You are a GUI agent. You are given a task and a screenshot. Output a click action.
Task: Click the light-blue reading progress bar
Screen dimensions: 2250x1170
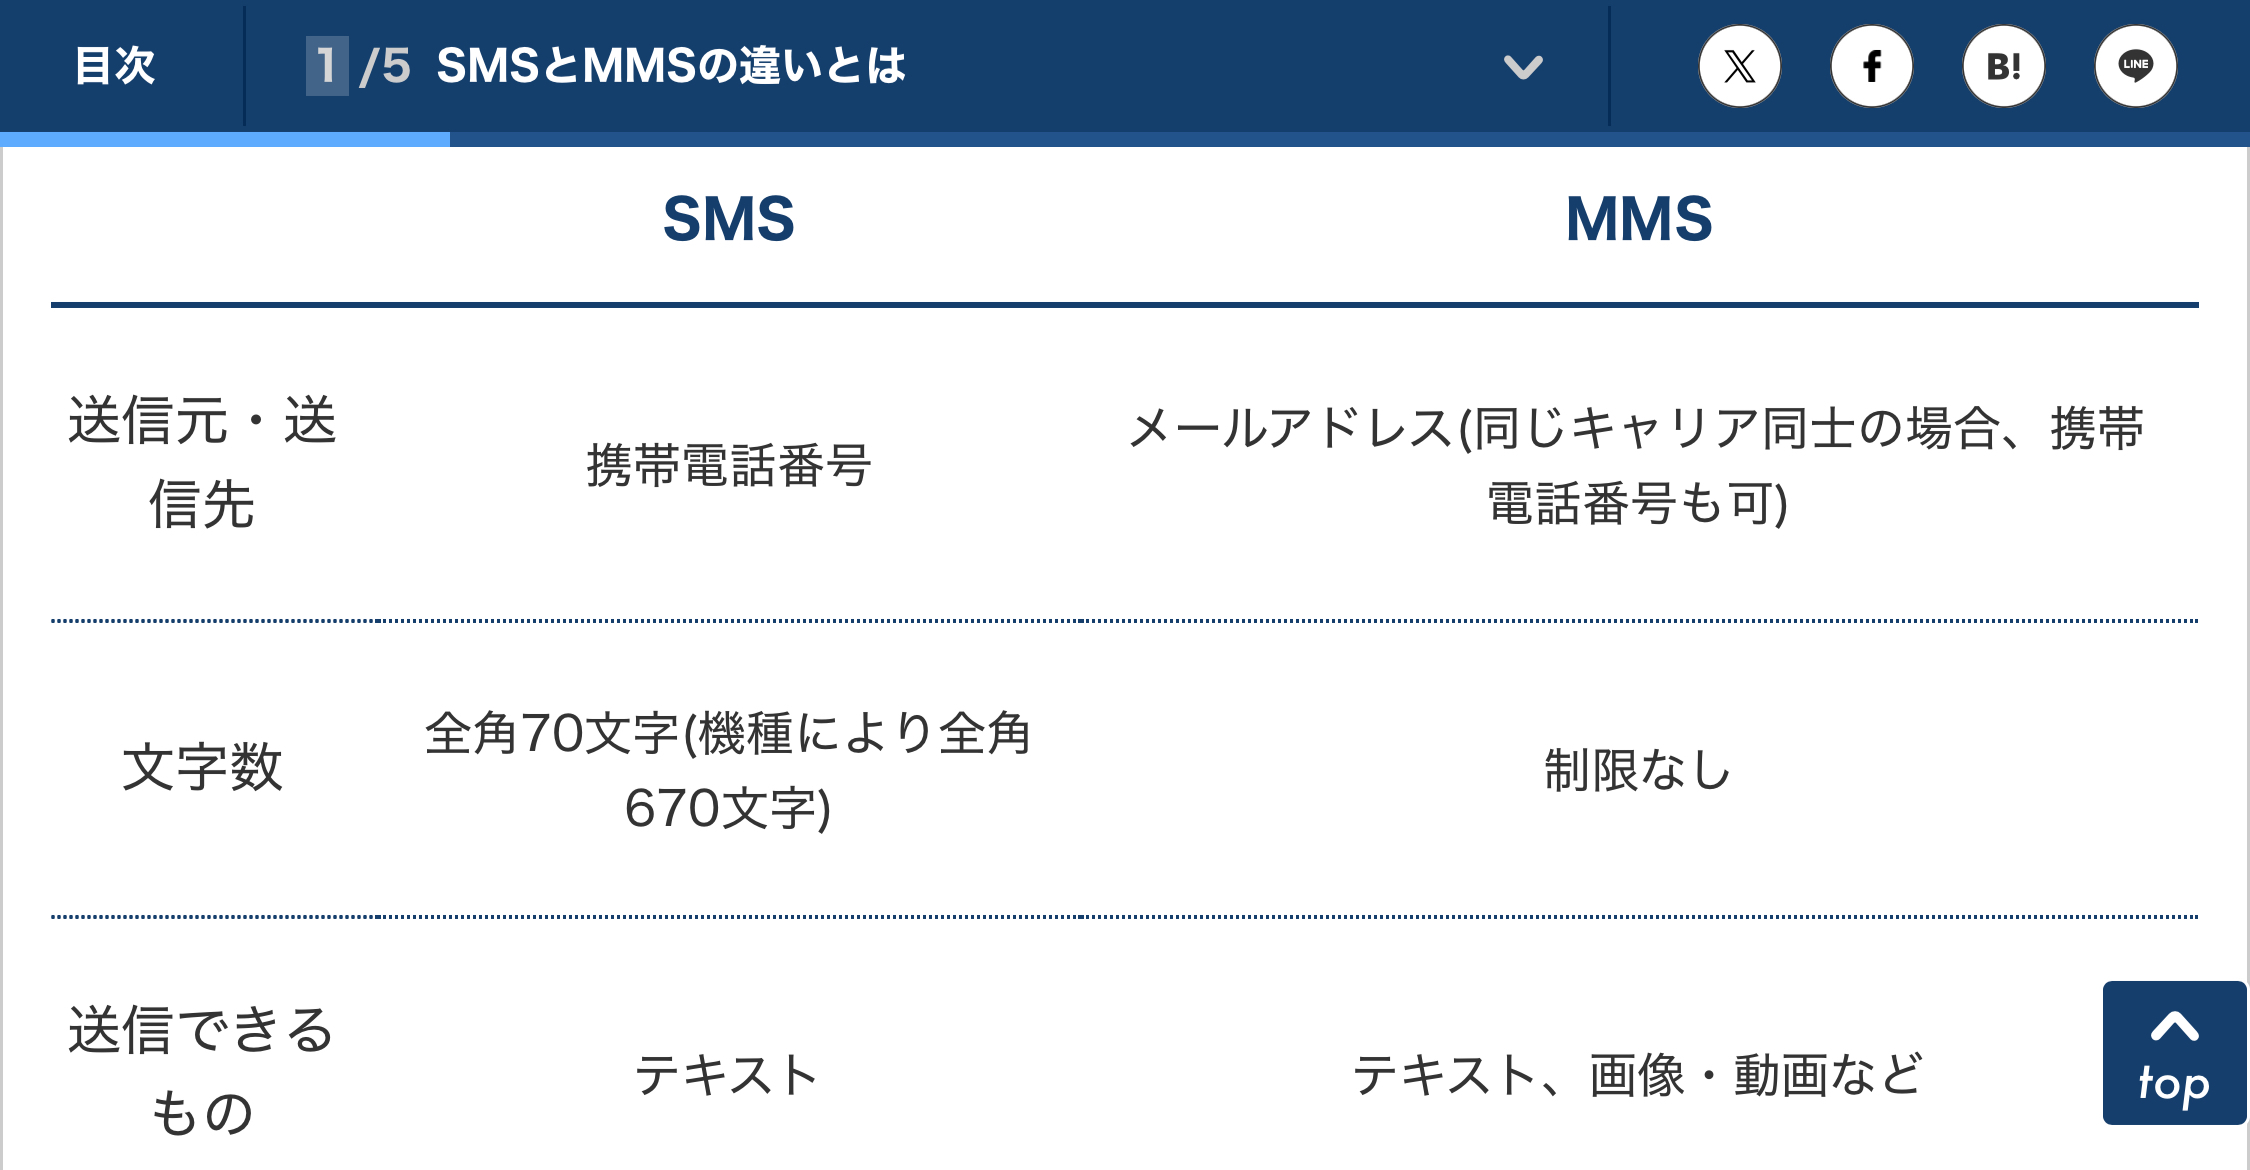tap(225, 140)
